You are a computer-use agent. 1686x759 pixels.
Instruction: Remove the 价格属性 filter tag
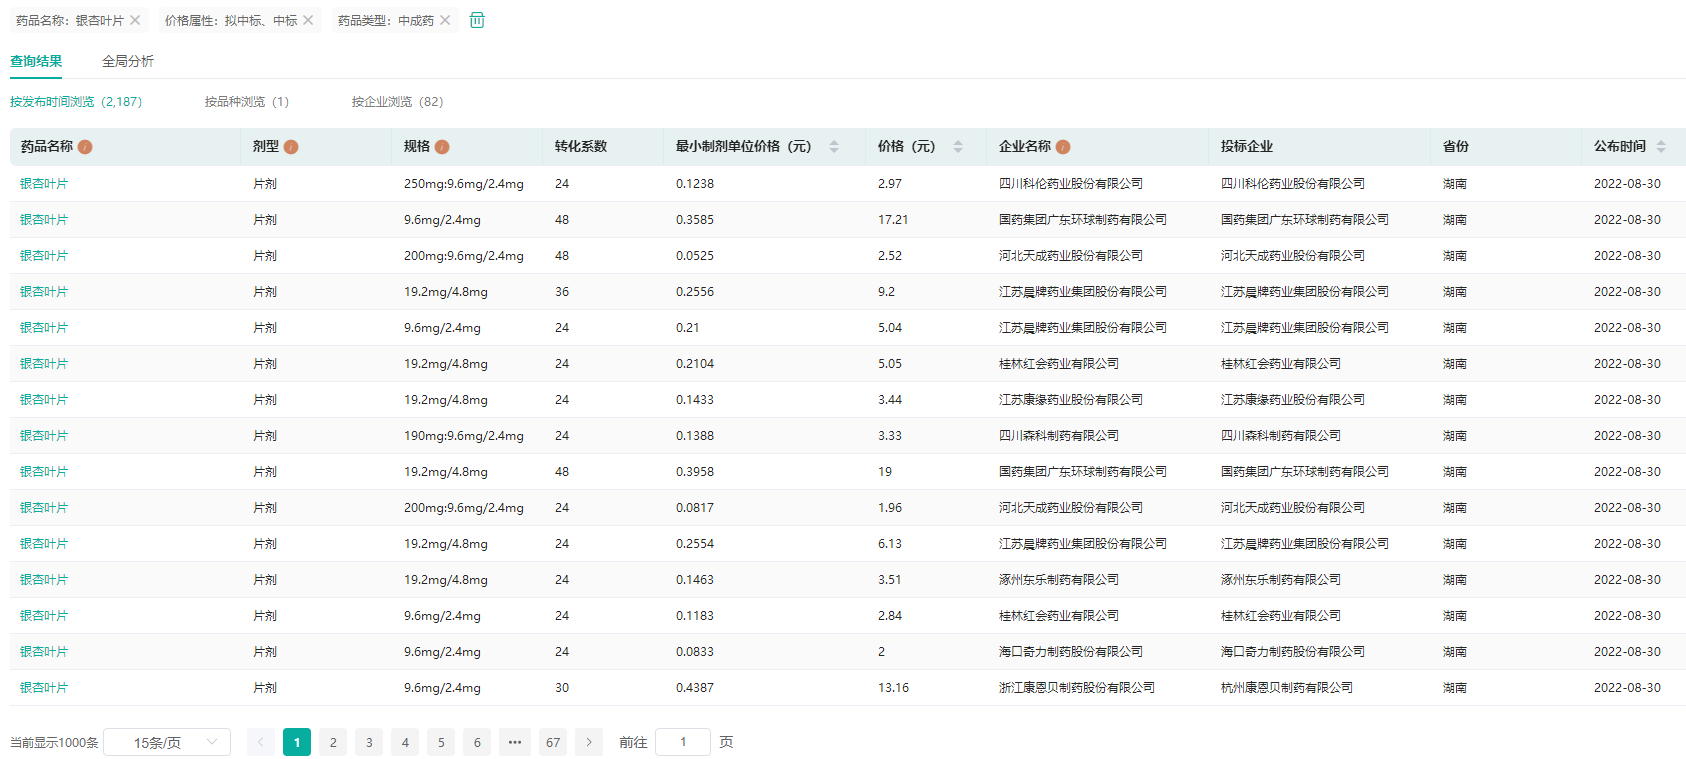click(308, 20)
